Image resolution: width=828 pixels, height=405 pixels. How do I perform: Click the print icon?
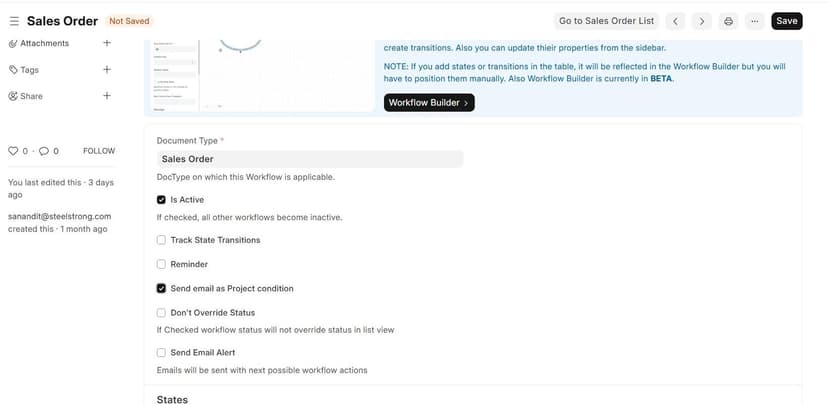729,21
